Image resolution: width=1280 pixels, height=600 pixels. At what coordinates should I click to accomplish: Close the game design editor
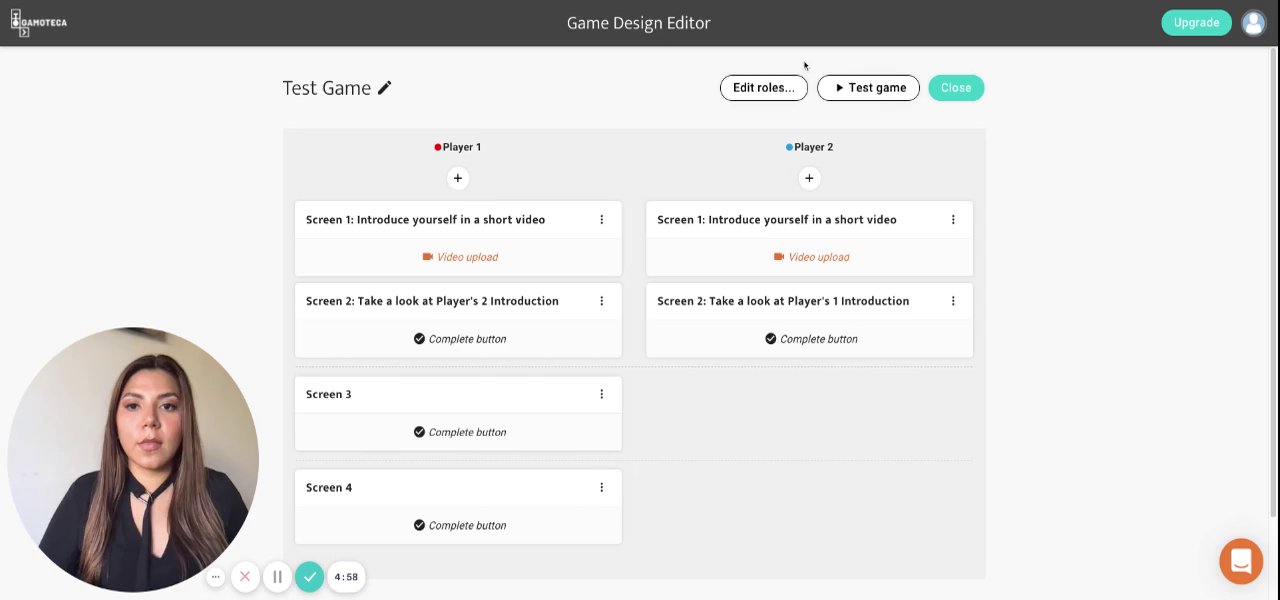point(955,88)
